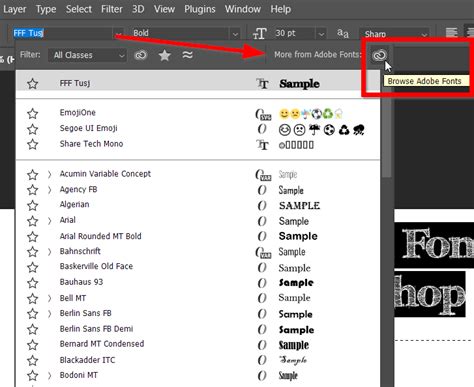The height and width of the screenshot is (387, 474).
Task: Star the Bernard MT Condensed font
Action: click(x=32, y=344)
